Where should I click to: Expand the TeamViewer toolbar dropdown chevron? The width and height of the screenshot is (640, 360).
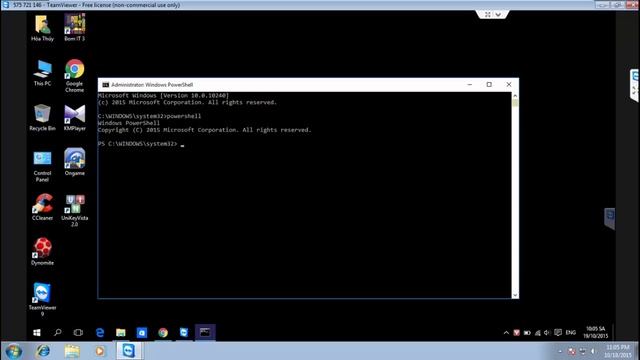pyautogui.click(x=498, y=15)
